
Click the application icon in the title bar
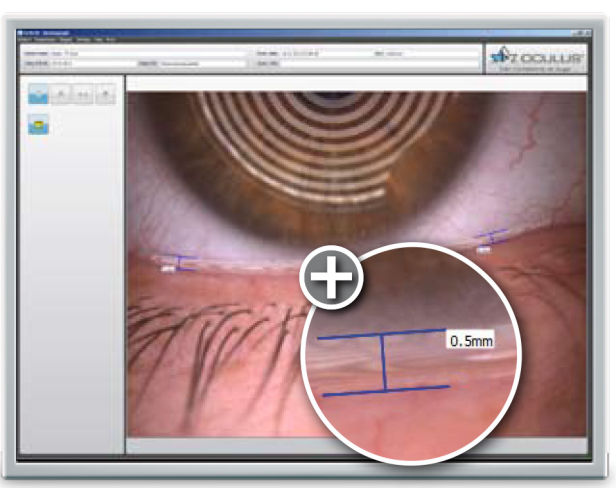point(21,33)
